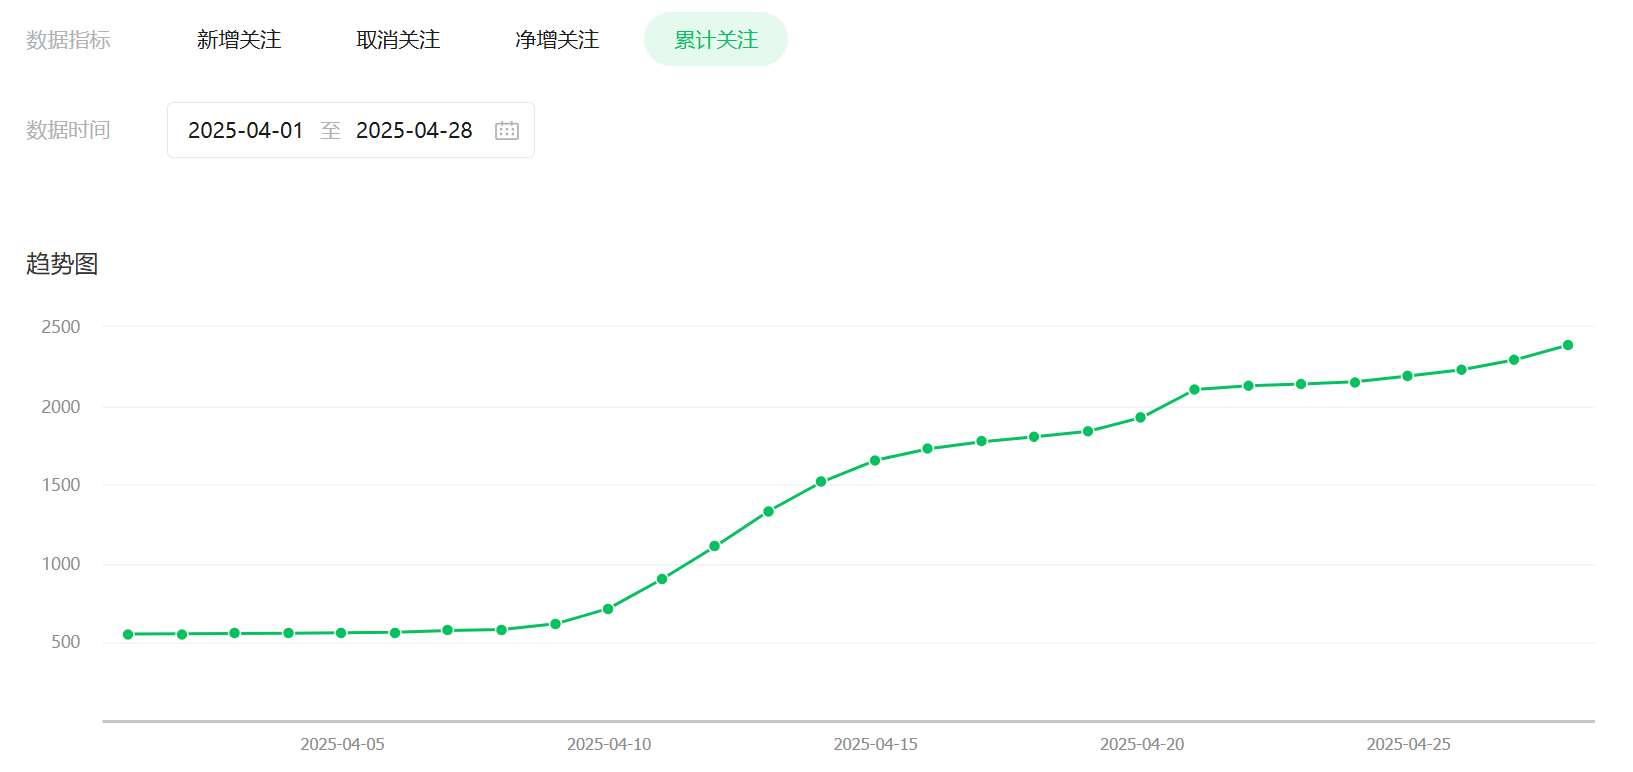Viewport: 1633px width, 772px height.
Task: Open the 净增关注 metric tab
Action: [x=557, y=40]
